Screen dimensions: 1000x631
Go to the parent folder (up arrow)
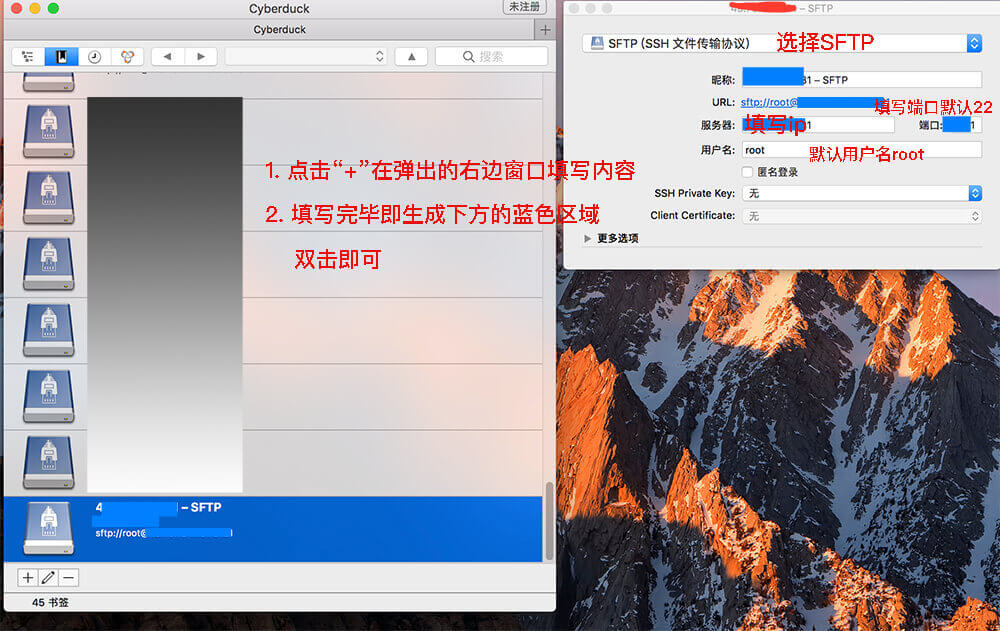(411, 57)
